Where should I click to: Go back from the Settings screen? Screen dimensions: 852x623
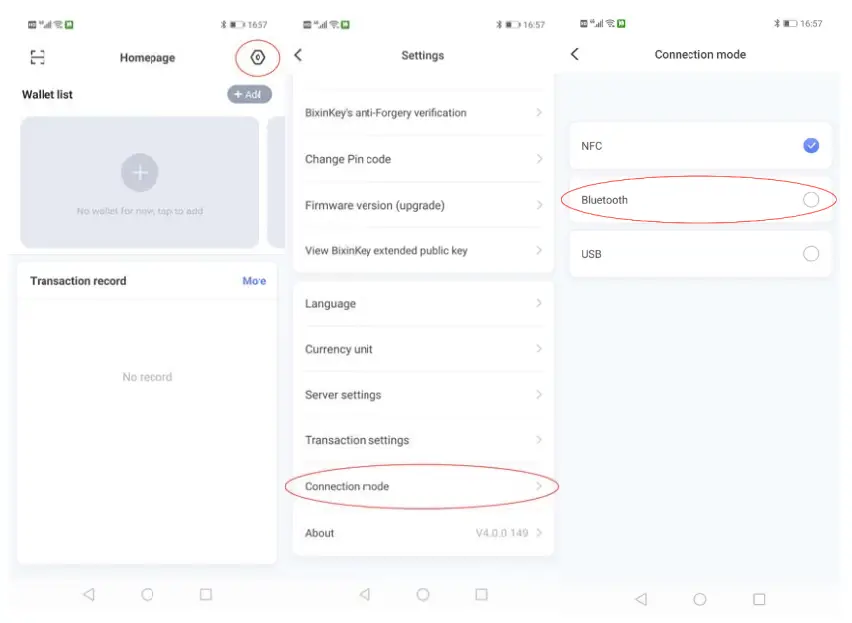[x=298, y=55]
